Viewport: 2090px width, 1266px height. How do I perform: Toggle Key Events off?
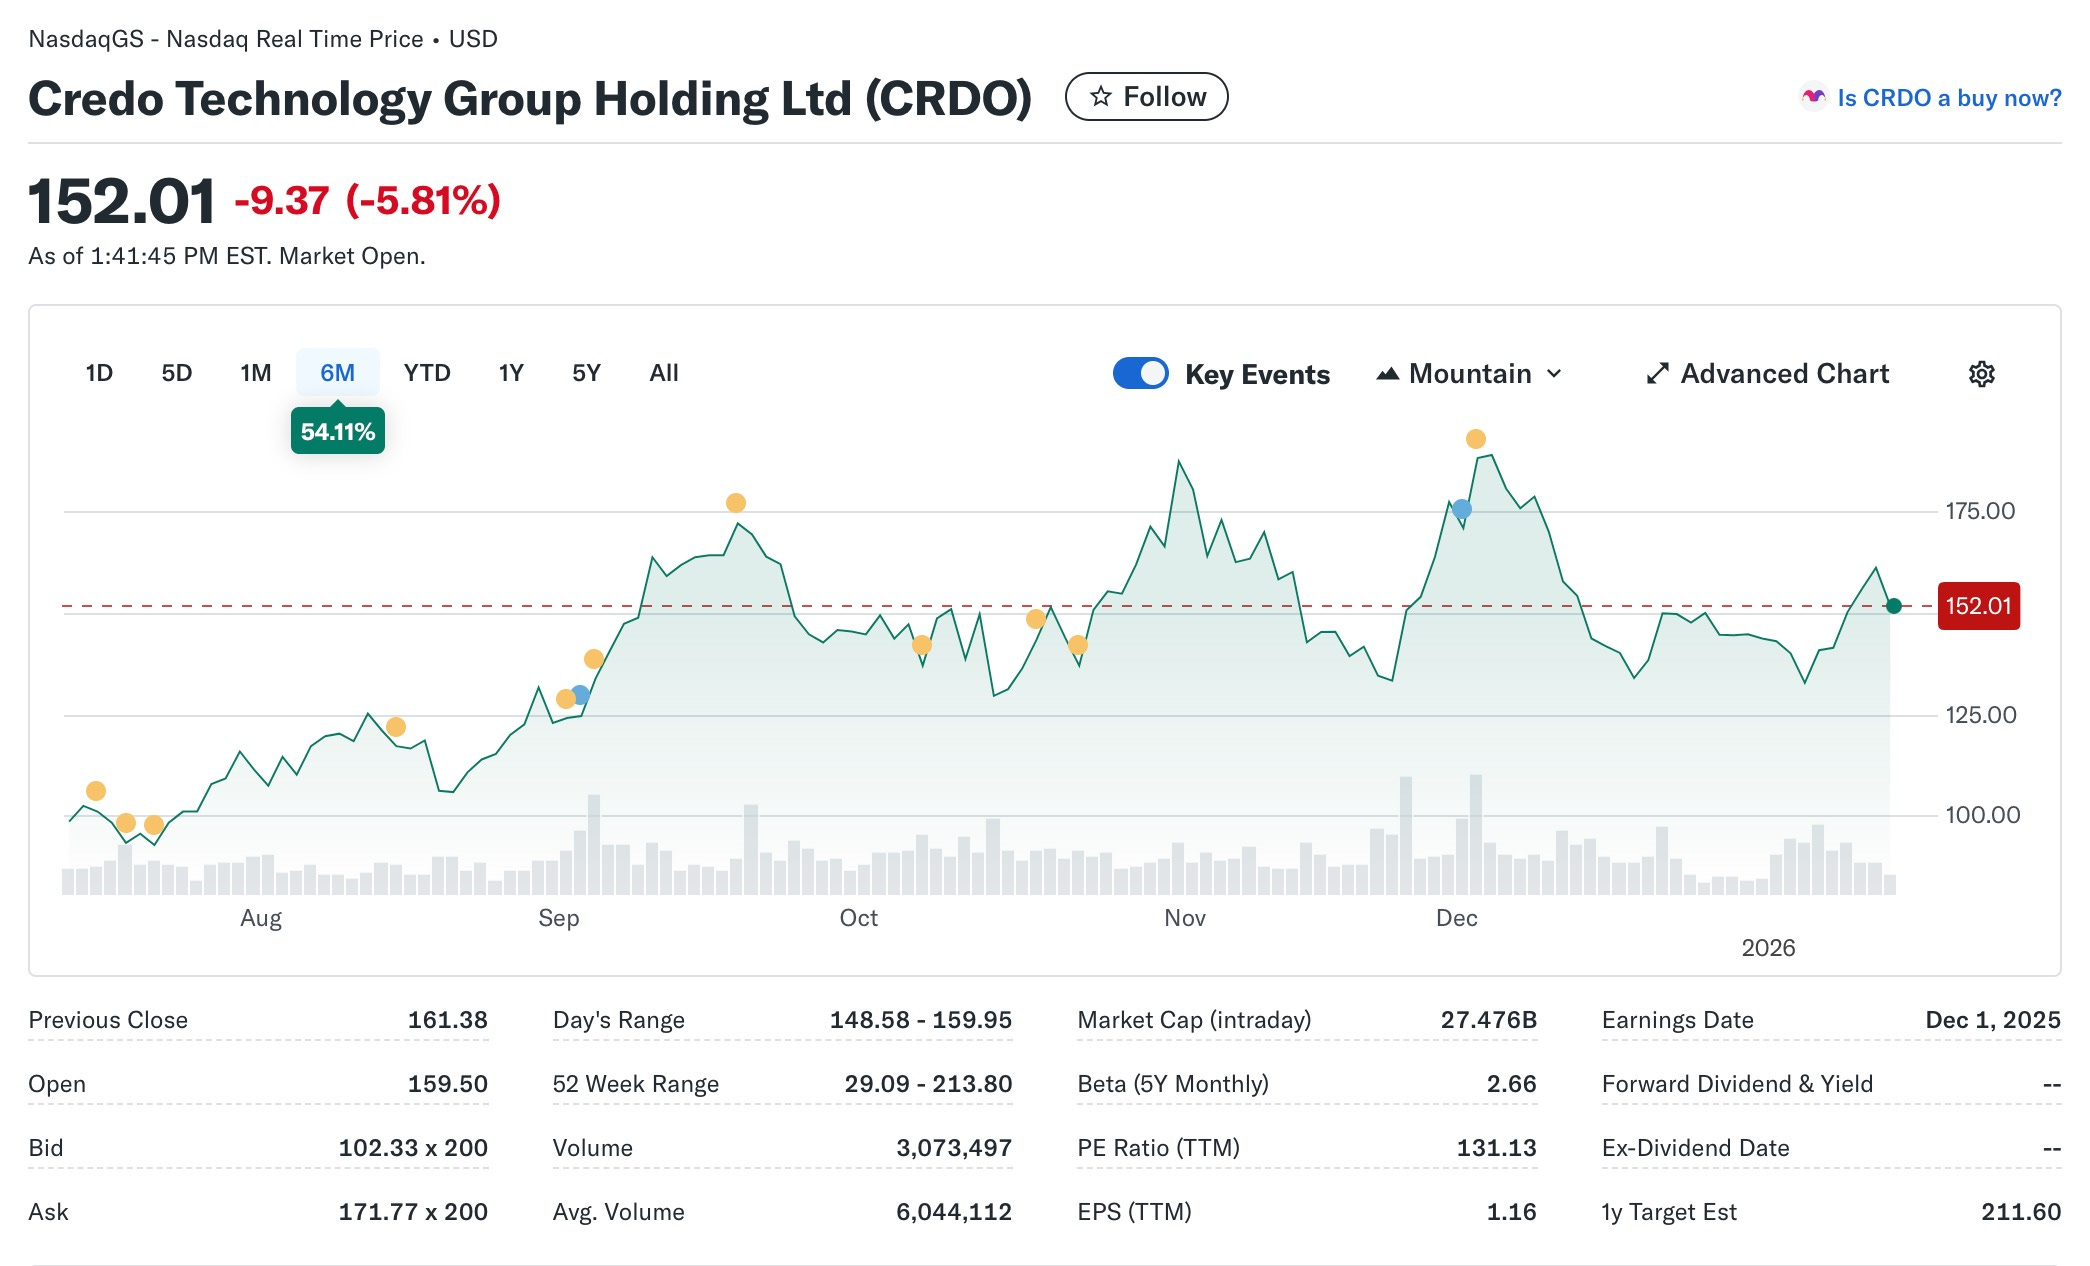point(1140,372)
